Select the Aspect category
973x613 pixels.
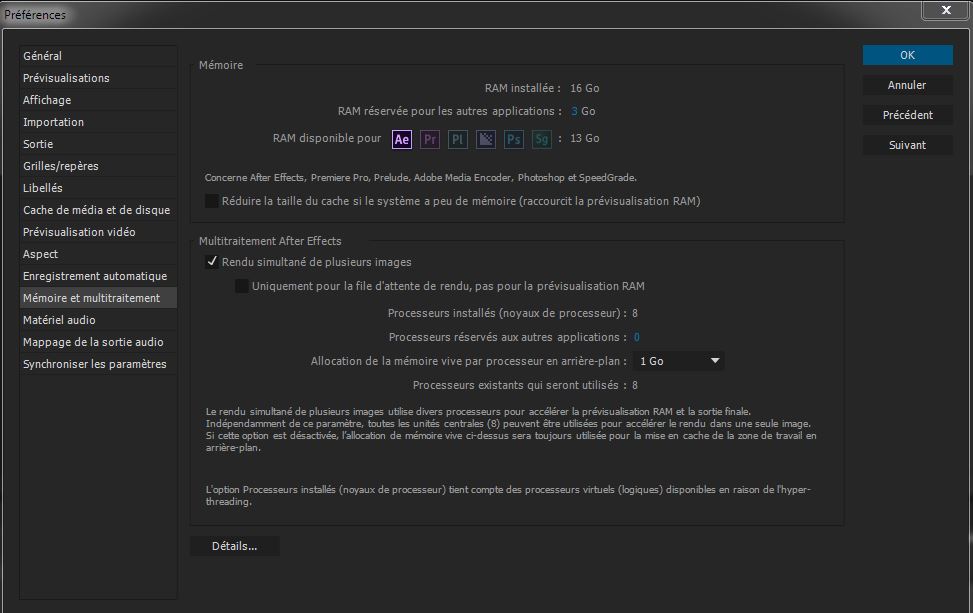click(98, 254)
